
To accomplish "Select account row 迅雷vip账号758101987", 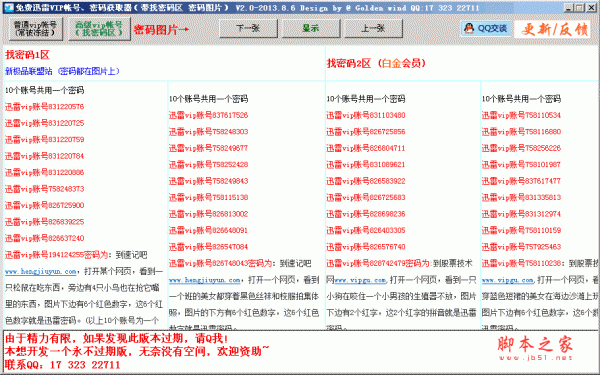I will [x=521, y=165].
